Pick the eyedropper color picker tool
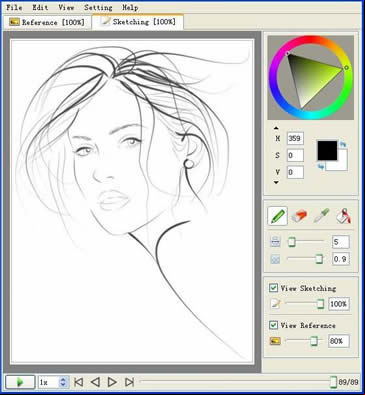The image size is (365, 395). tap(322, 216)
